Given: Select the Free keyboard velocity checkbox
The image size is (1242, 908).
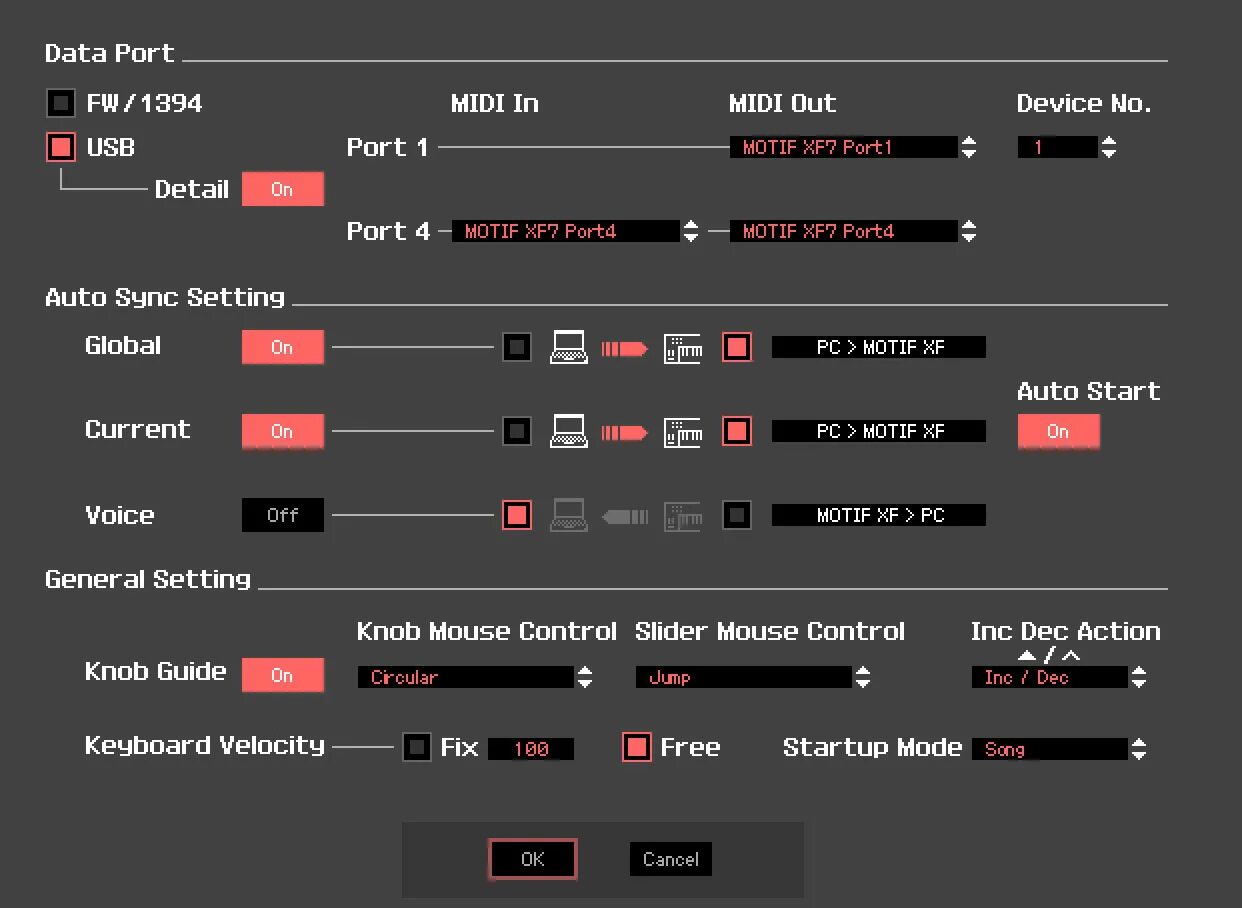Looking at the screenshot, I should pyautogui.click(x=637, y=747).
